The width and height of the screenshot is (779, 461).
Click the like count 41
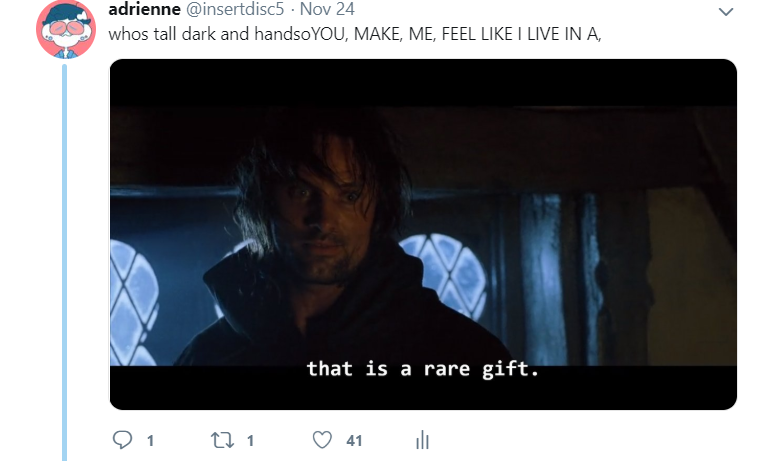click(x=354, y=441)
